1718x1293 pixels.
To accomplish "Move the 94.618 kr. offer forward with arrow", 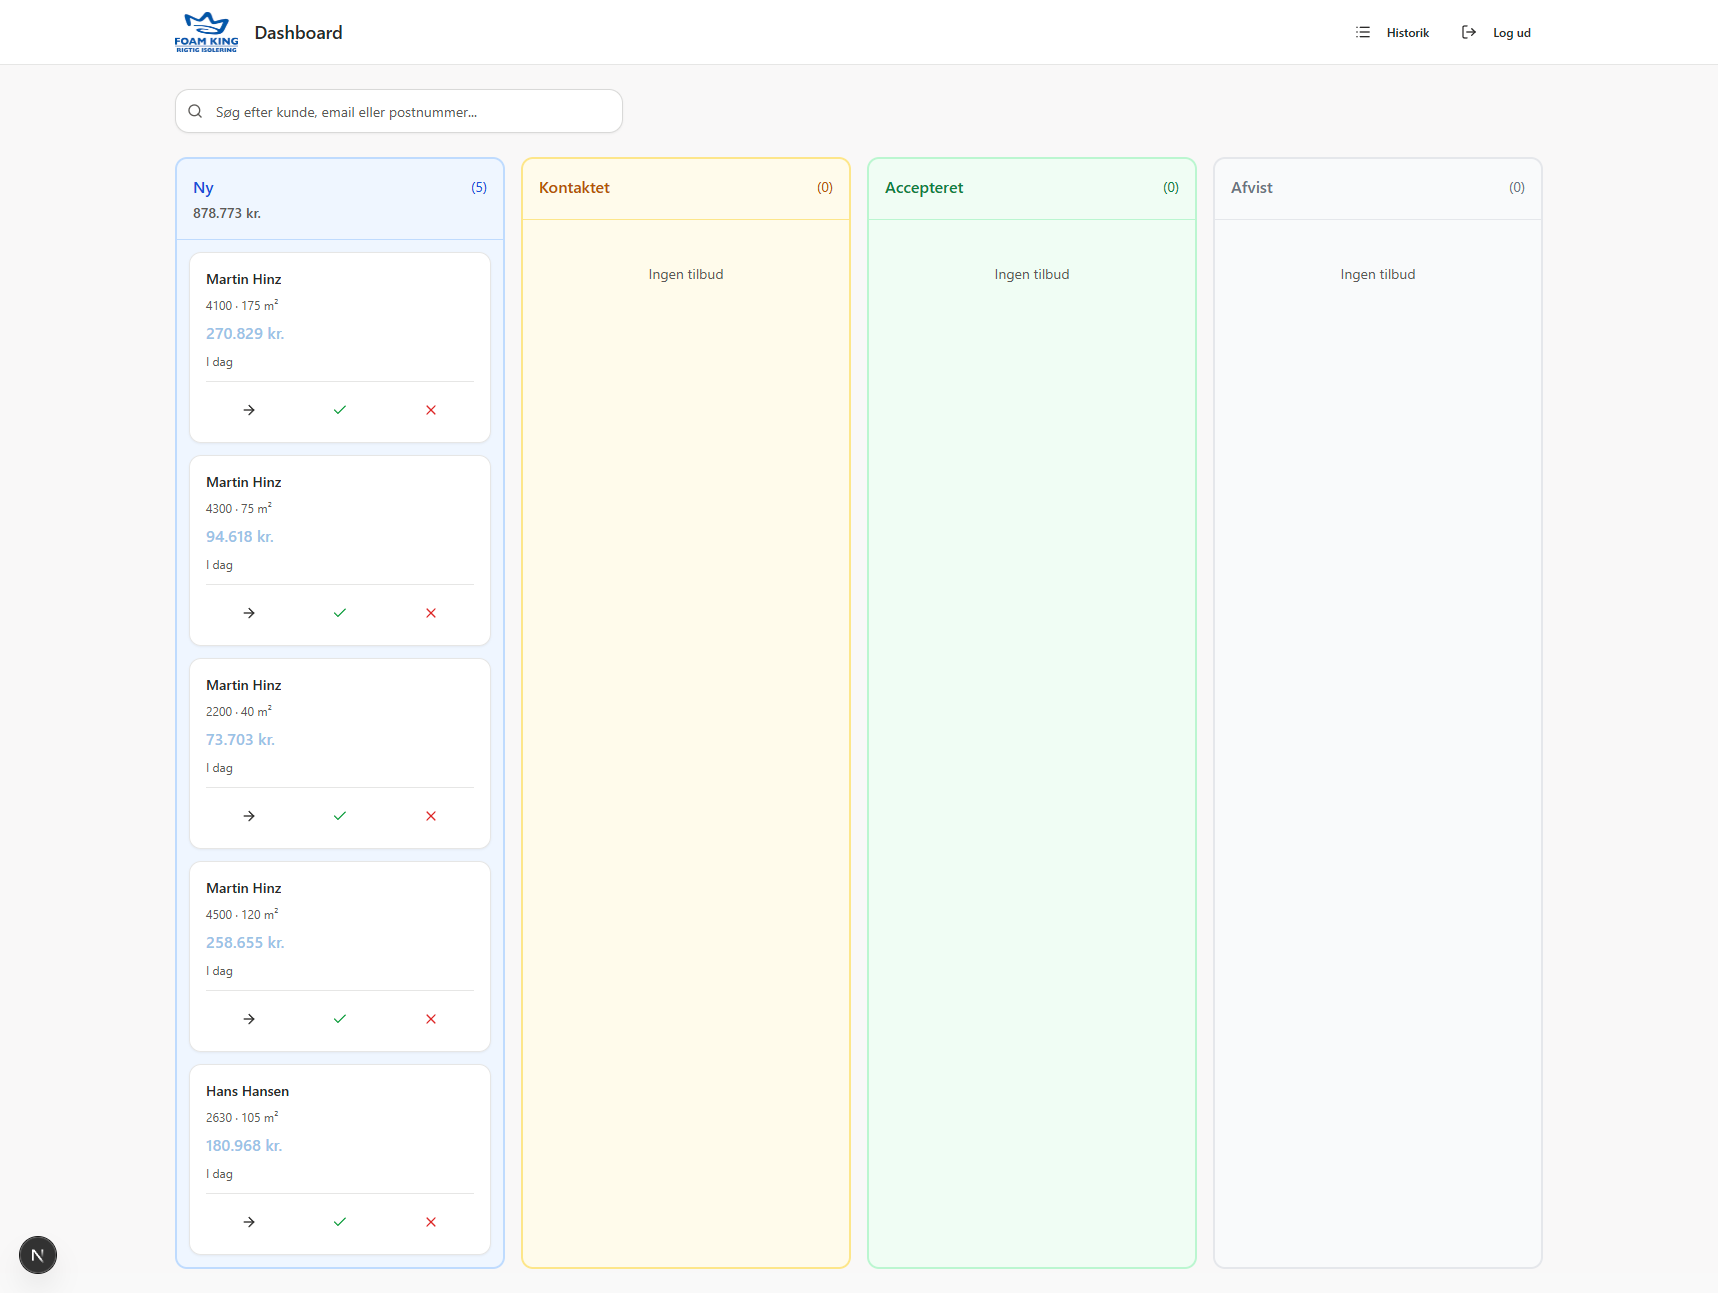I will [x=249, y=613].
